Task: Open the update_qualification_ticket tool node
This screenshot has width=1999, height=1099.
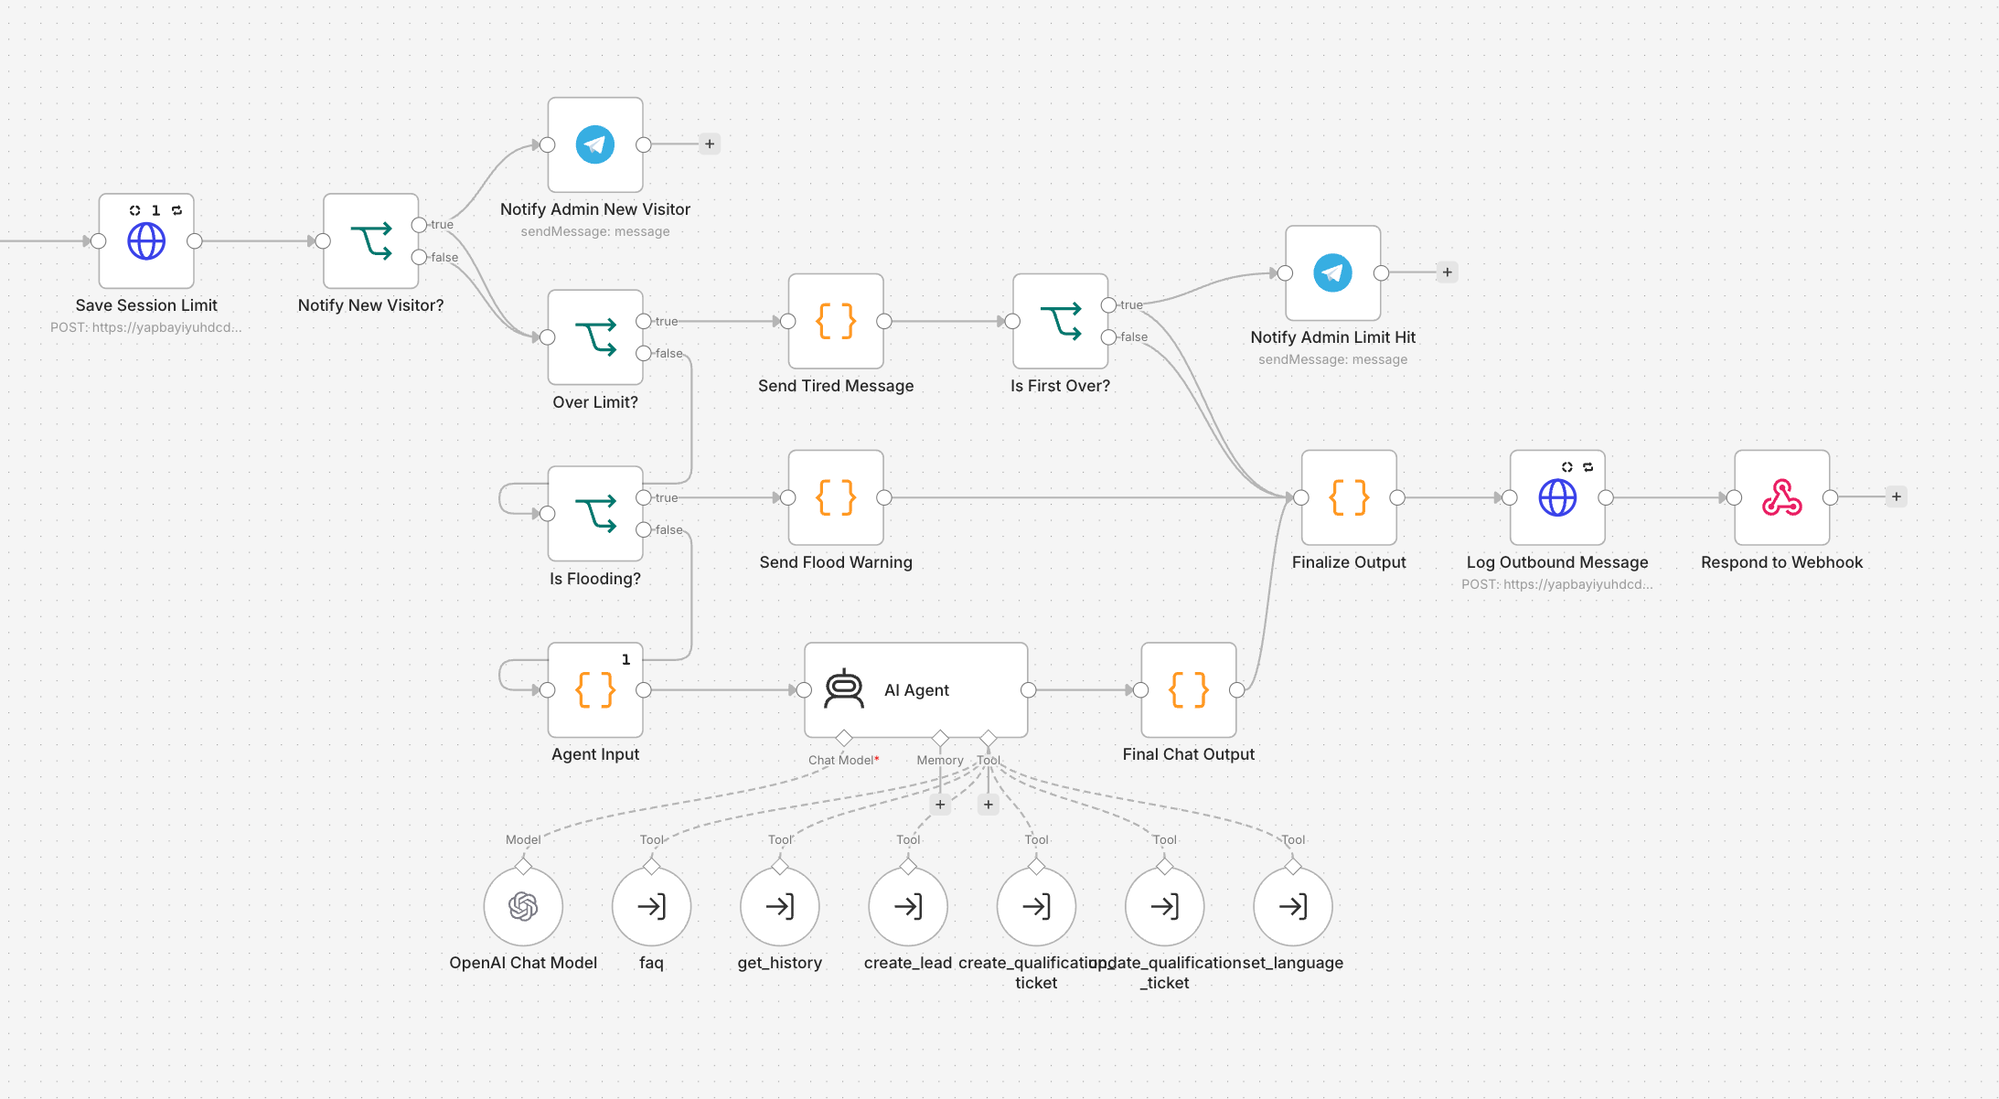Action: coord(1164,906)
